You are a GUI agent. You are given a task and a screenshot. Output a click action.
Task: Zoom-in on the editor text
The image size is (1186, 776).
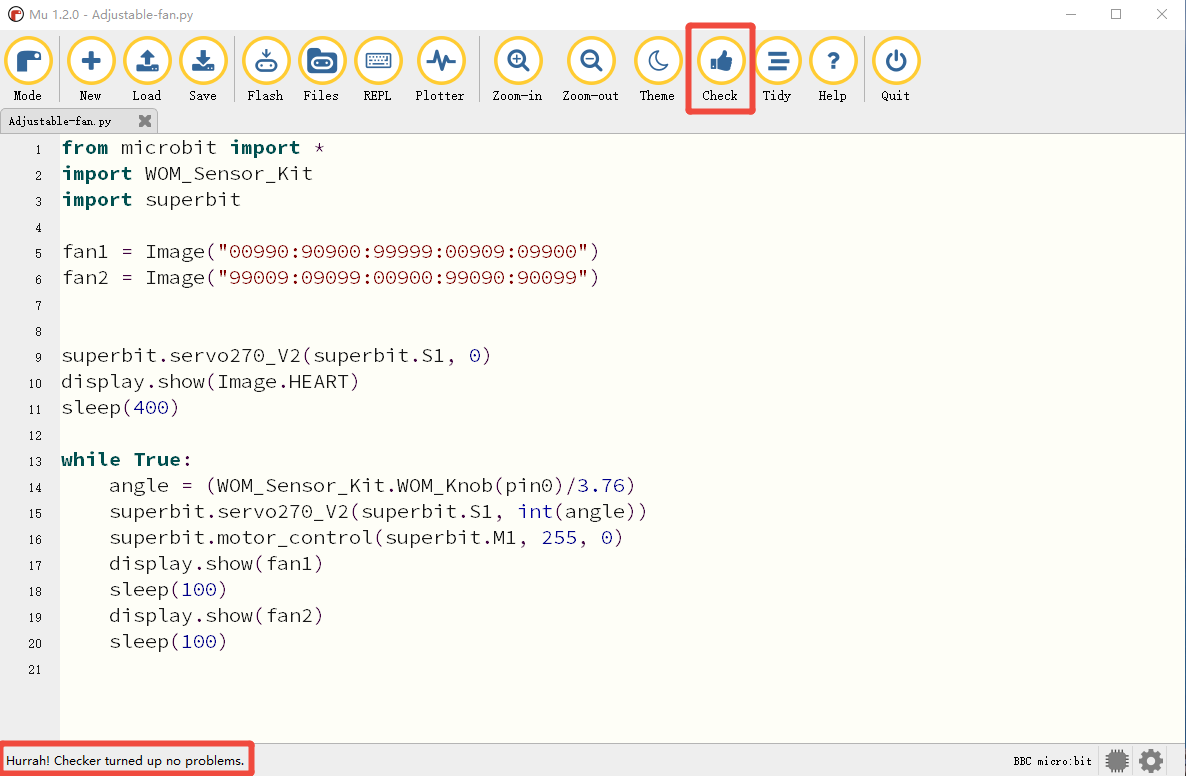coord(517,70)
